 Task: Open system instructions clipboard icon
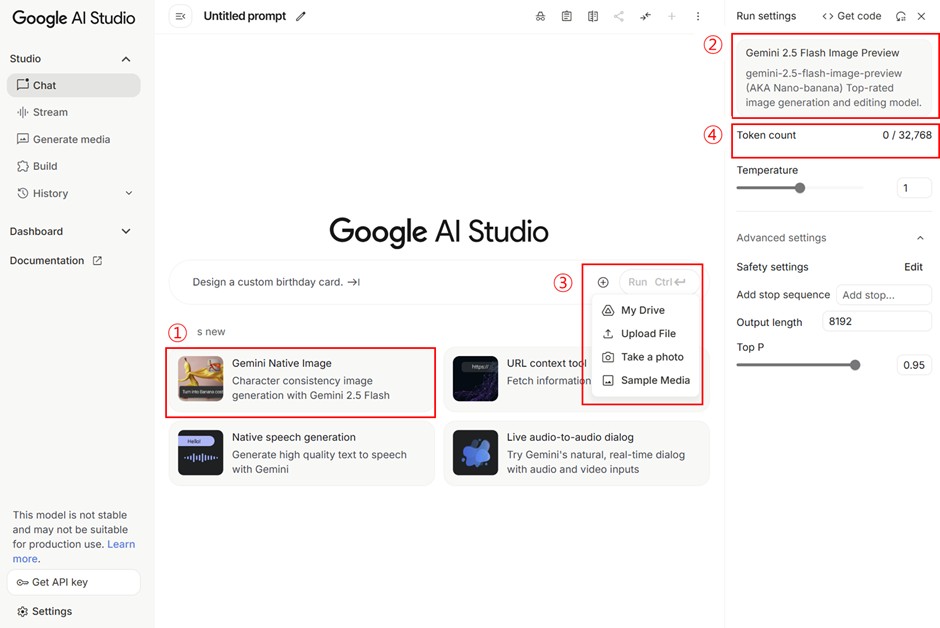coord(567,16)
